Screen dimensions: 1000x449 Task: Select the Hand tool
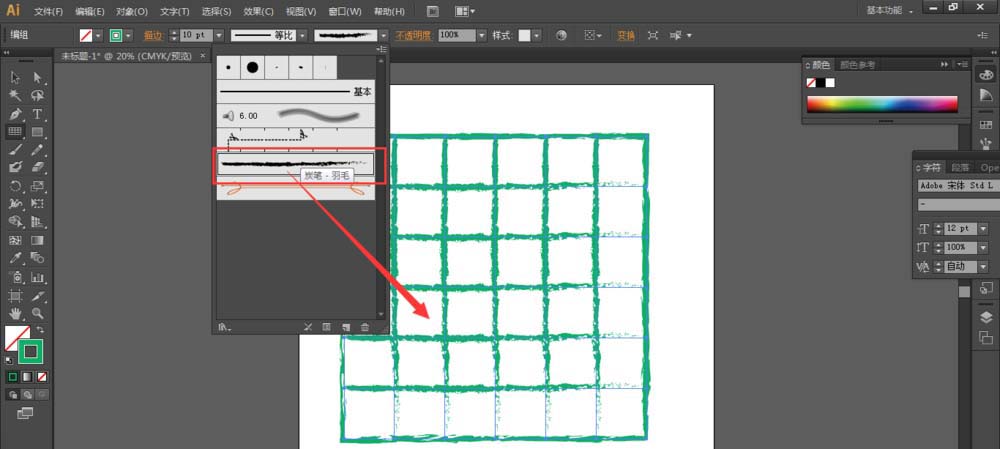[x=16, y=313]
